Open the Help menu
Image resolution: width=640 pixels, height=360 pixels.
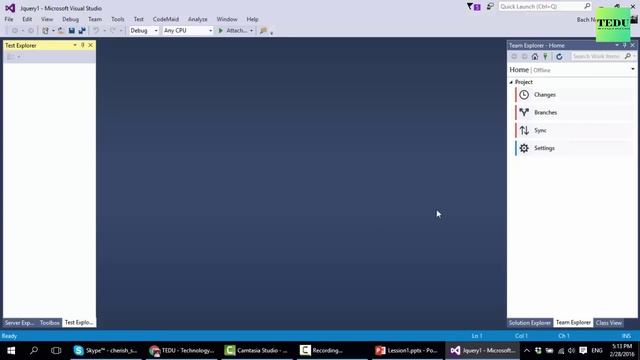pyautogui.click(x=252, y=19)
